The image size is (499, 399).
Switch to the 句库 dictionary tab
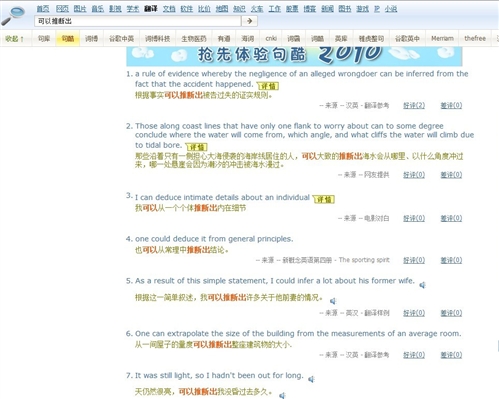[x=44, y=39]
